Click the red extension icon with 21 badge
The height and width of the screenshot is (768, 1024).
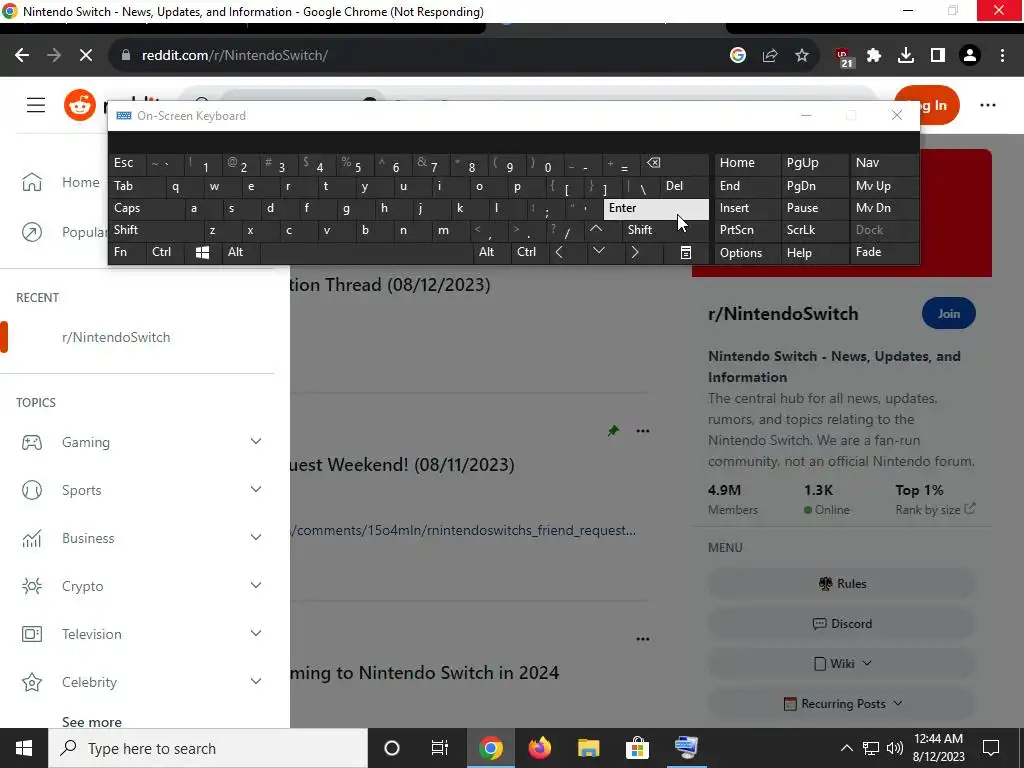844,57
